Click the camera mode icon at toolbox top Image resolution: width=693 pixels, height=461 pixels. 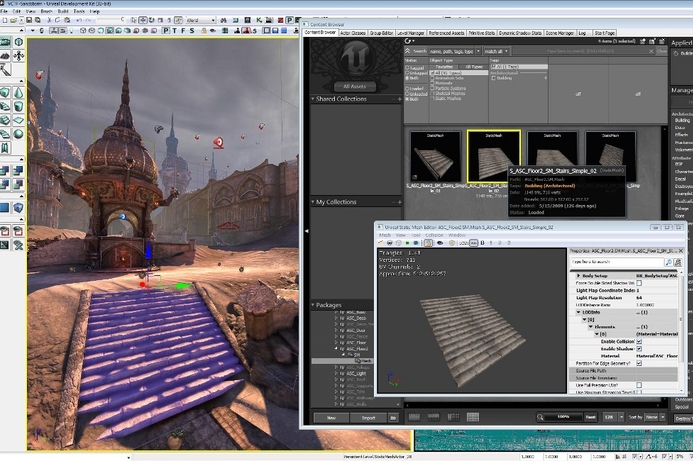tap(5, 42)
